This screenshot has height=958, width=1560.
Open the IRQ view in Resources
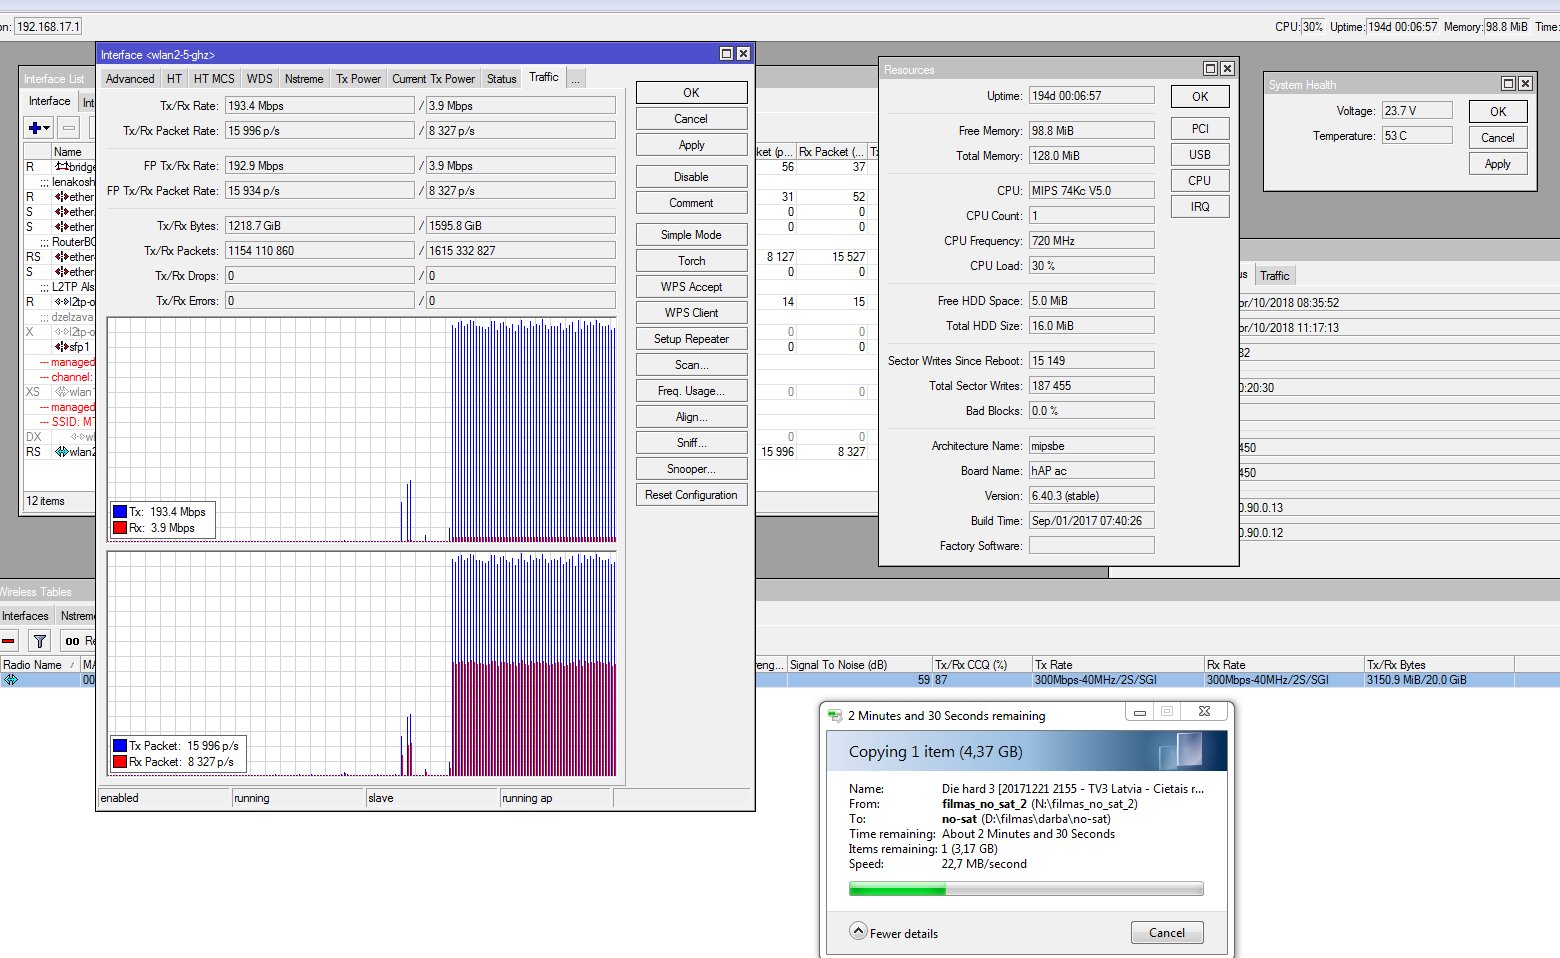click(x=1200, y=207)
